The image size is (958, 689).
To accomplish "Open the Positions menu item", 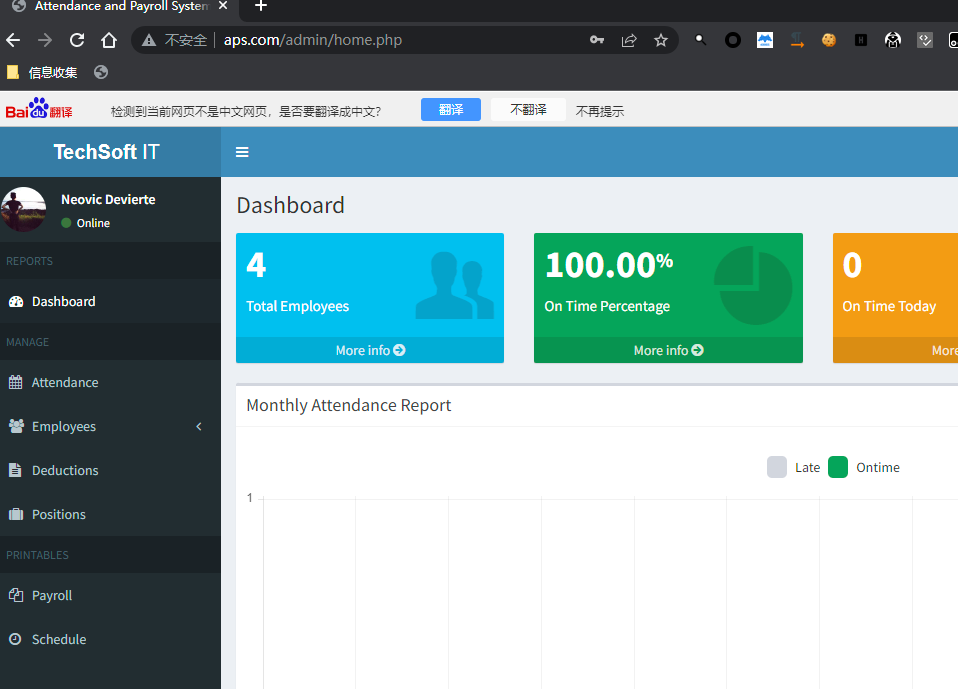I will 110,514.
